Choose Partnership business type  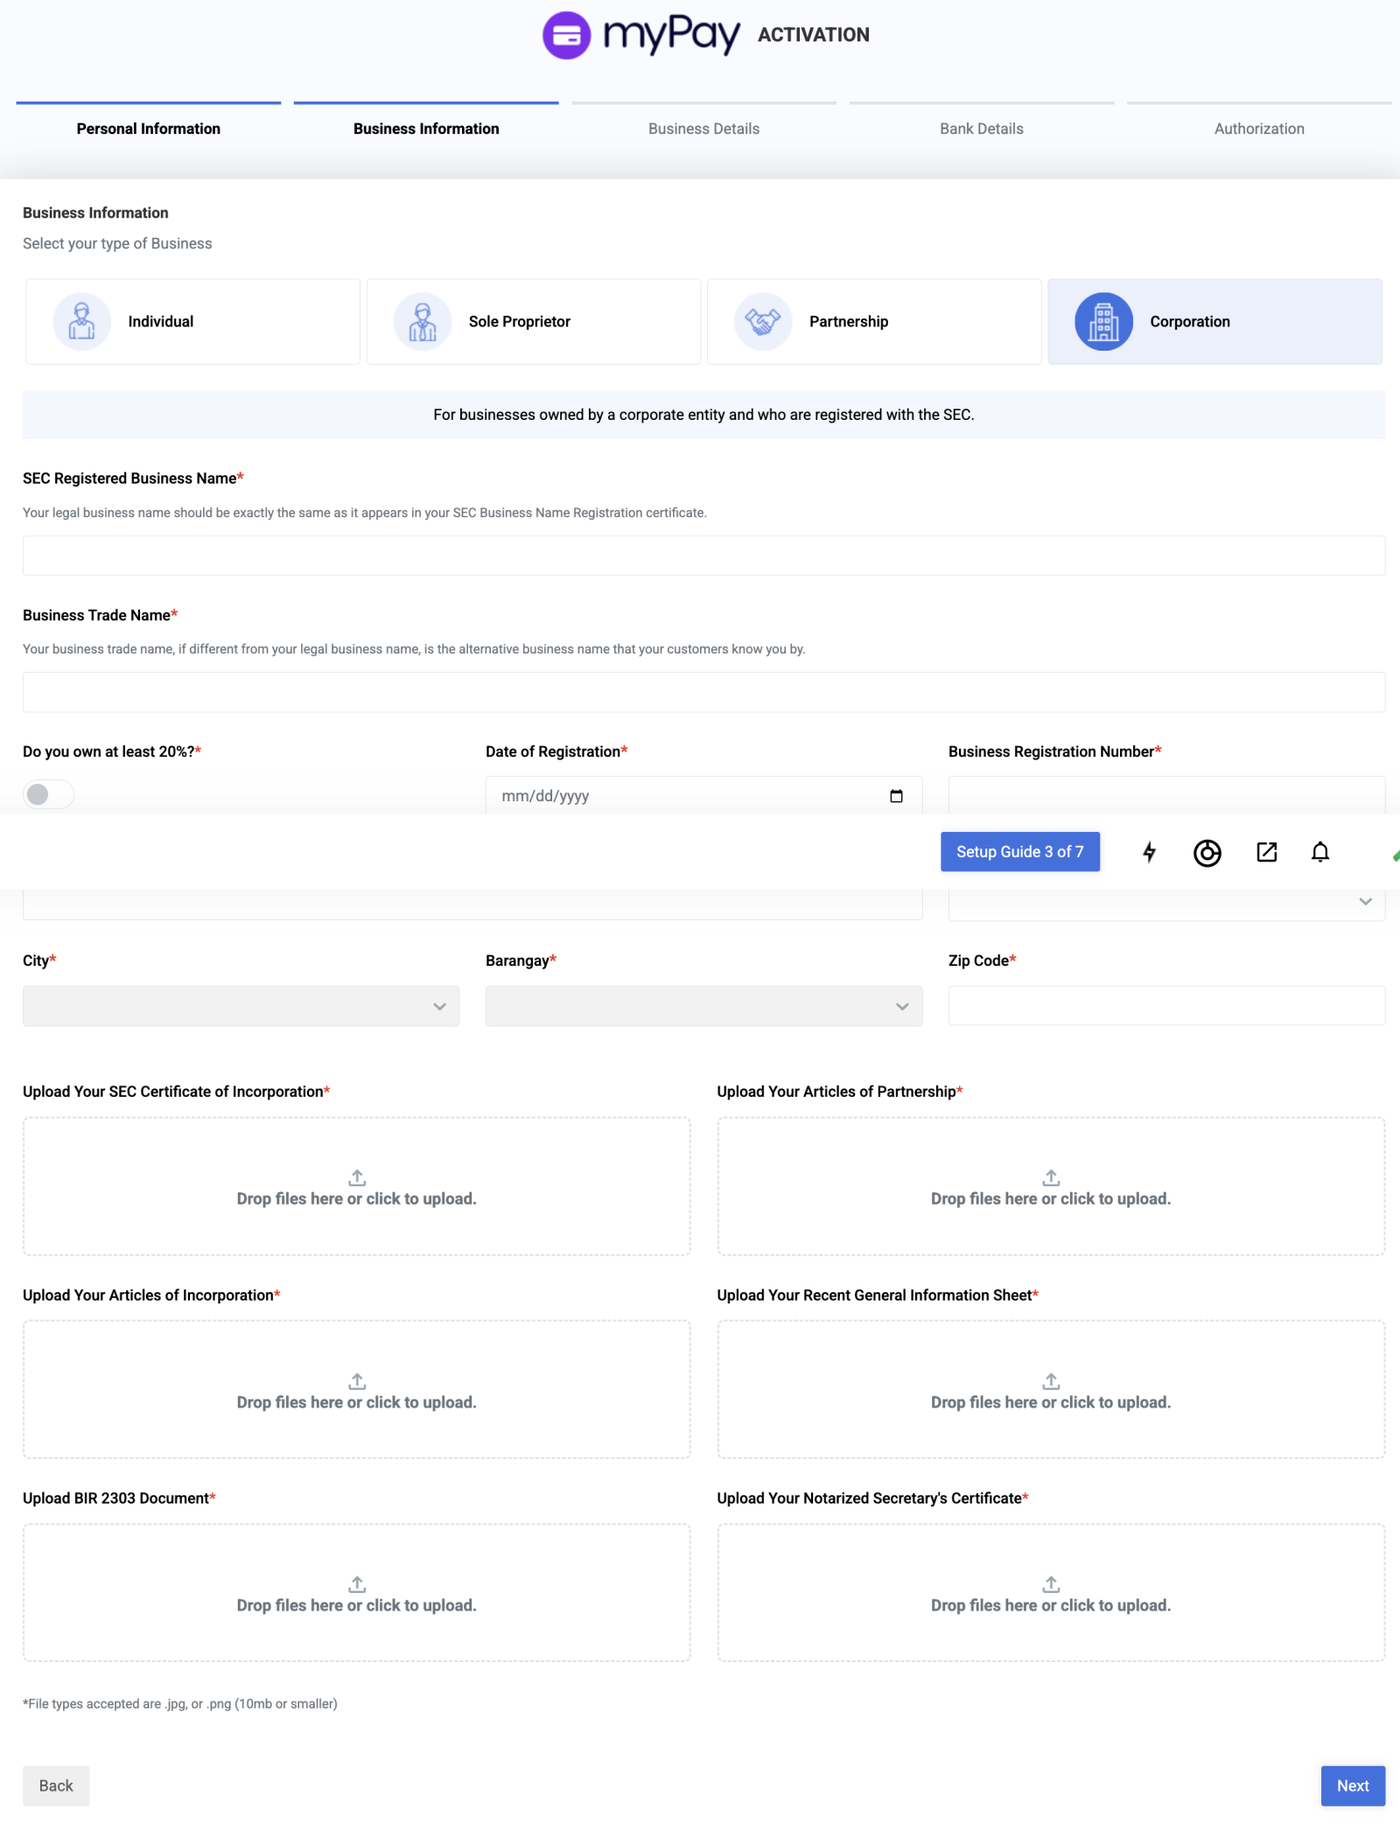(873, 322)
